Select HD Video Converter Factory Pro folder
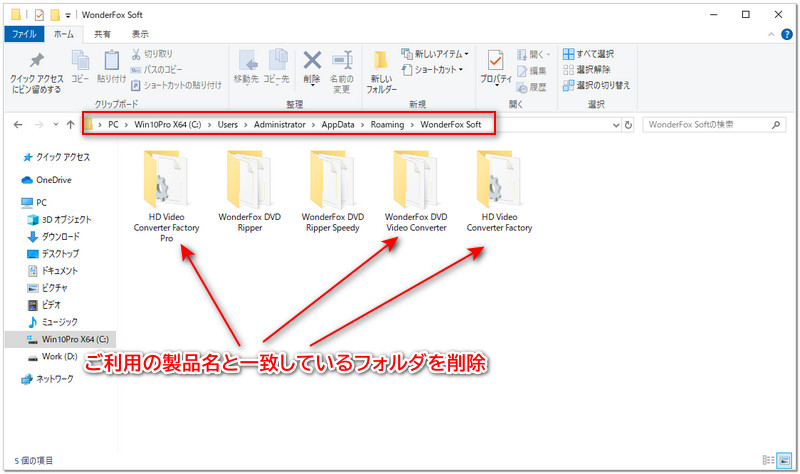This screenshot has width=800, height=474. pos(166,196)
